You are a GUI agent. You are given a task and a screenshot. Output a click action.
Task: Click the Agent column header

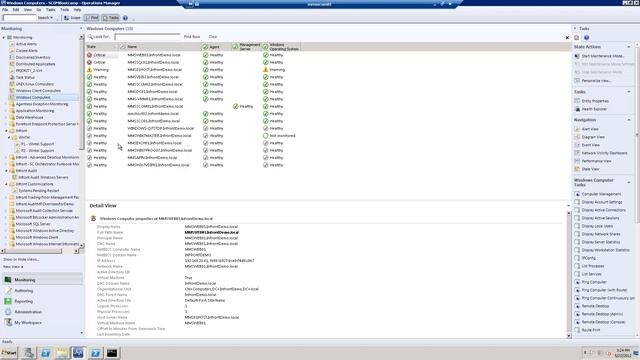pyautogui.click(x=216, y=47)
